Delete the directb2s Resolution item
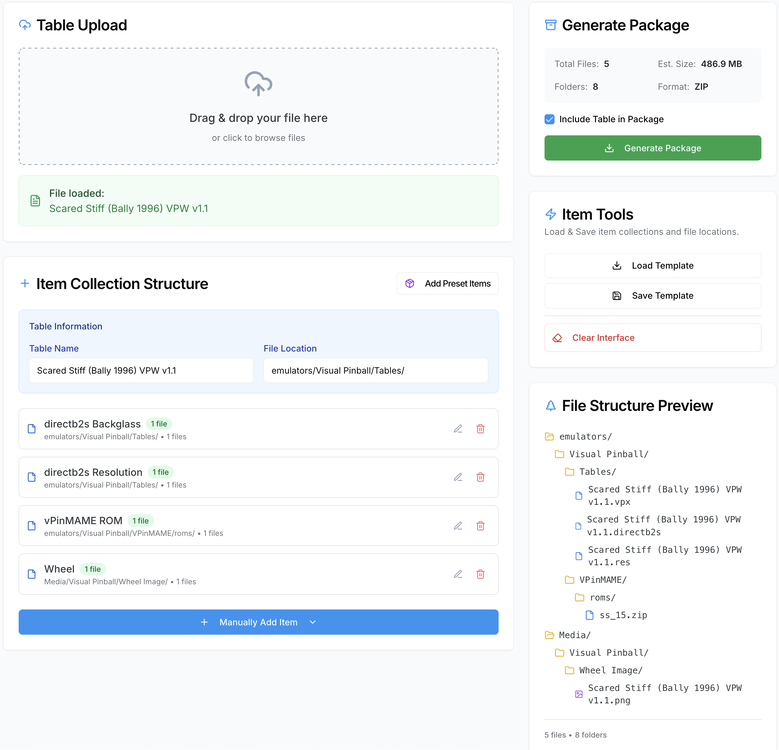The height and width of the screenshot is (750, 779). point(480,477)
